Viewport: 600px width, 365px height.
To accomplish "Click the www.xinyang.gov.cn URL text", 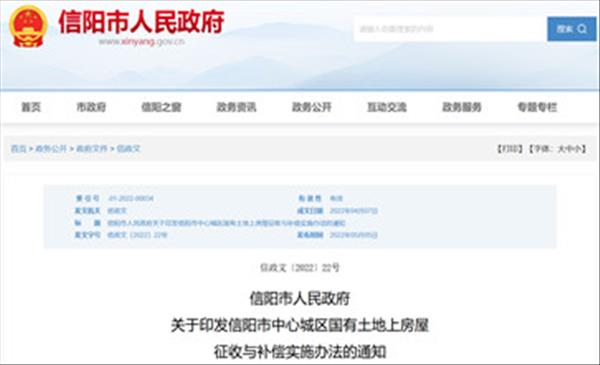I will pyautogui.click(x=141, y=42).
